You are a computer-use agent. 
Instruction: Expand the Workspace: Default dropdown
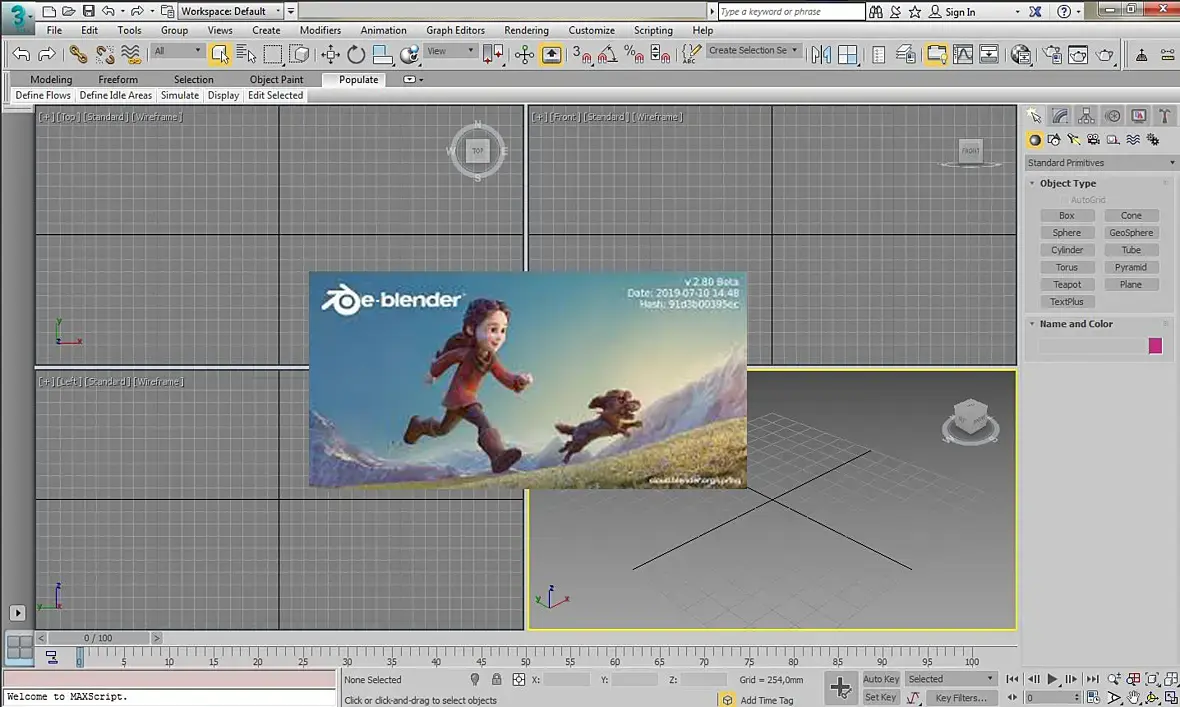231,11
